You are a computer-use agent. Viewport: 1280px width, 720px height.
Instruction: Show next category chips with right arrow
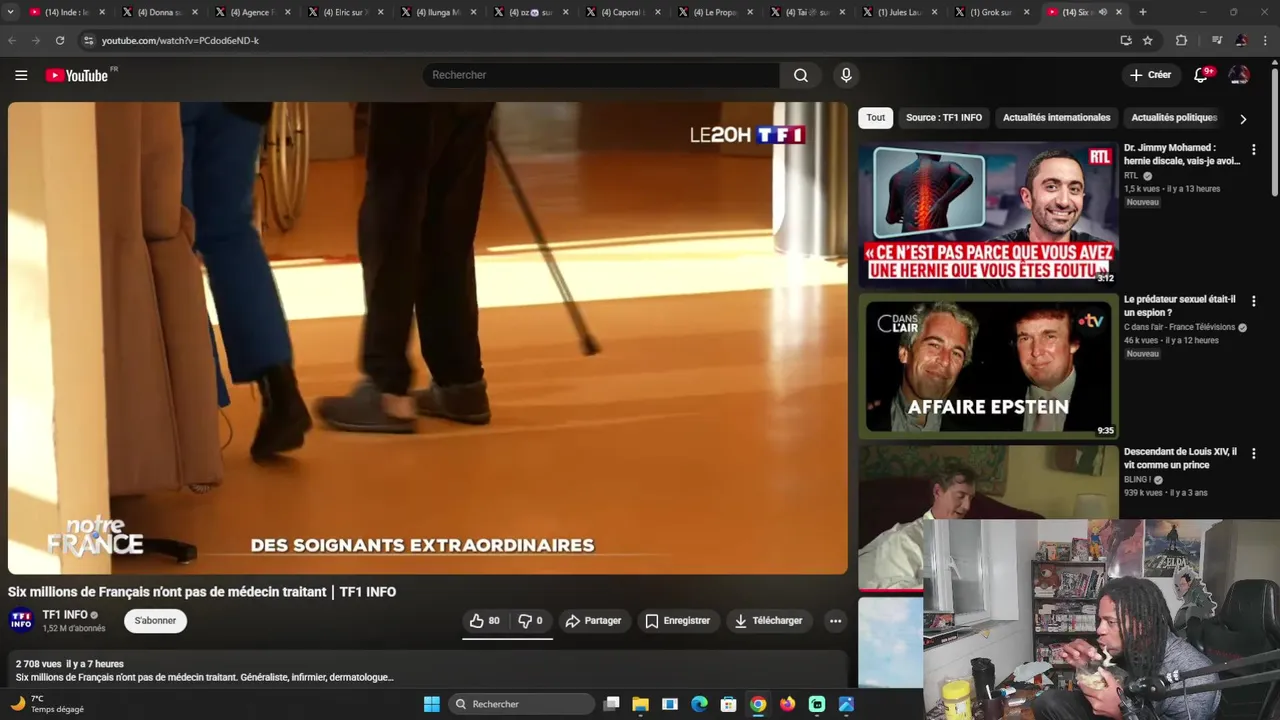click(x=1243, y=118)
